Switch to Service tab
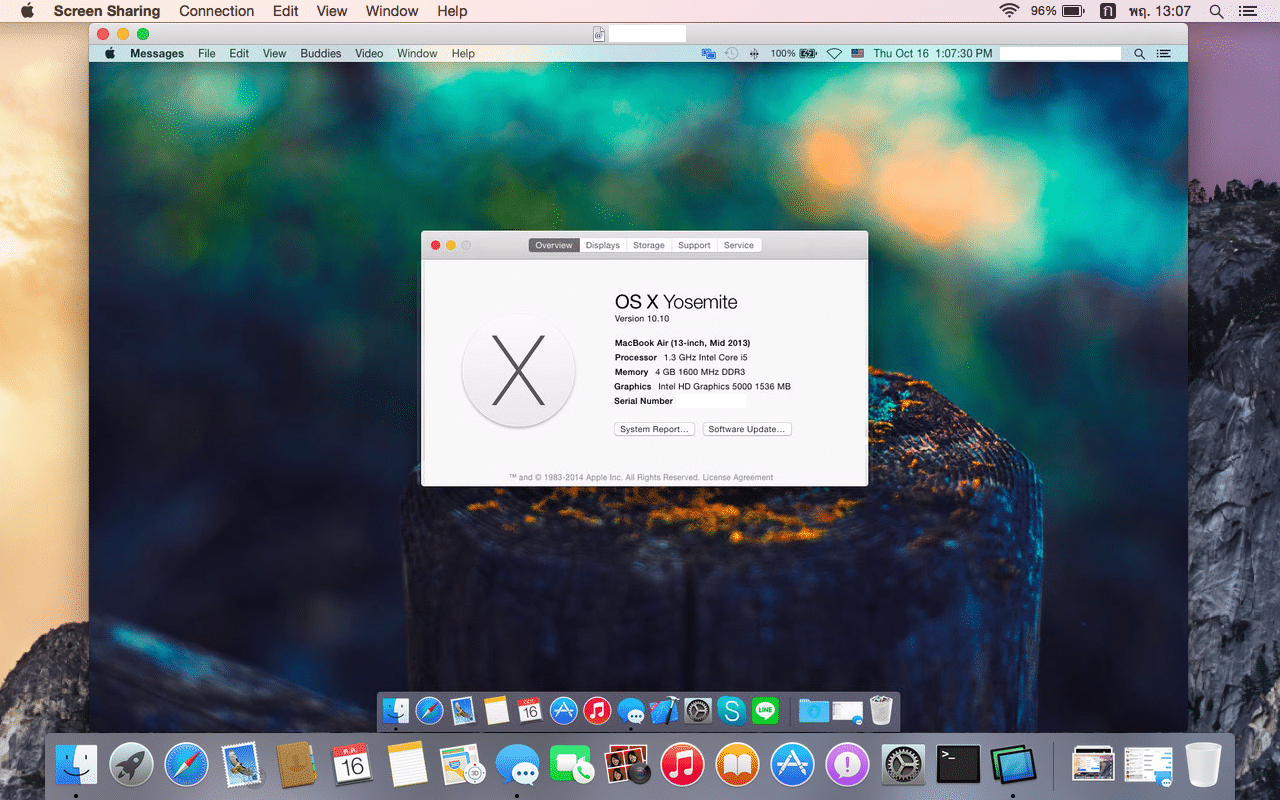1280x800 pixels. coord(739,245)
